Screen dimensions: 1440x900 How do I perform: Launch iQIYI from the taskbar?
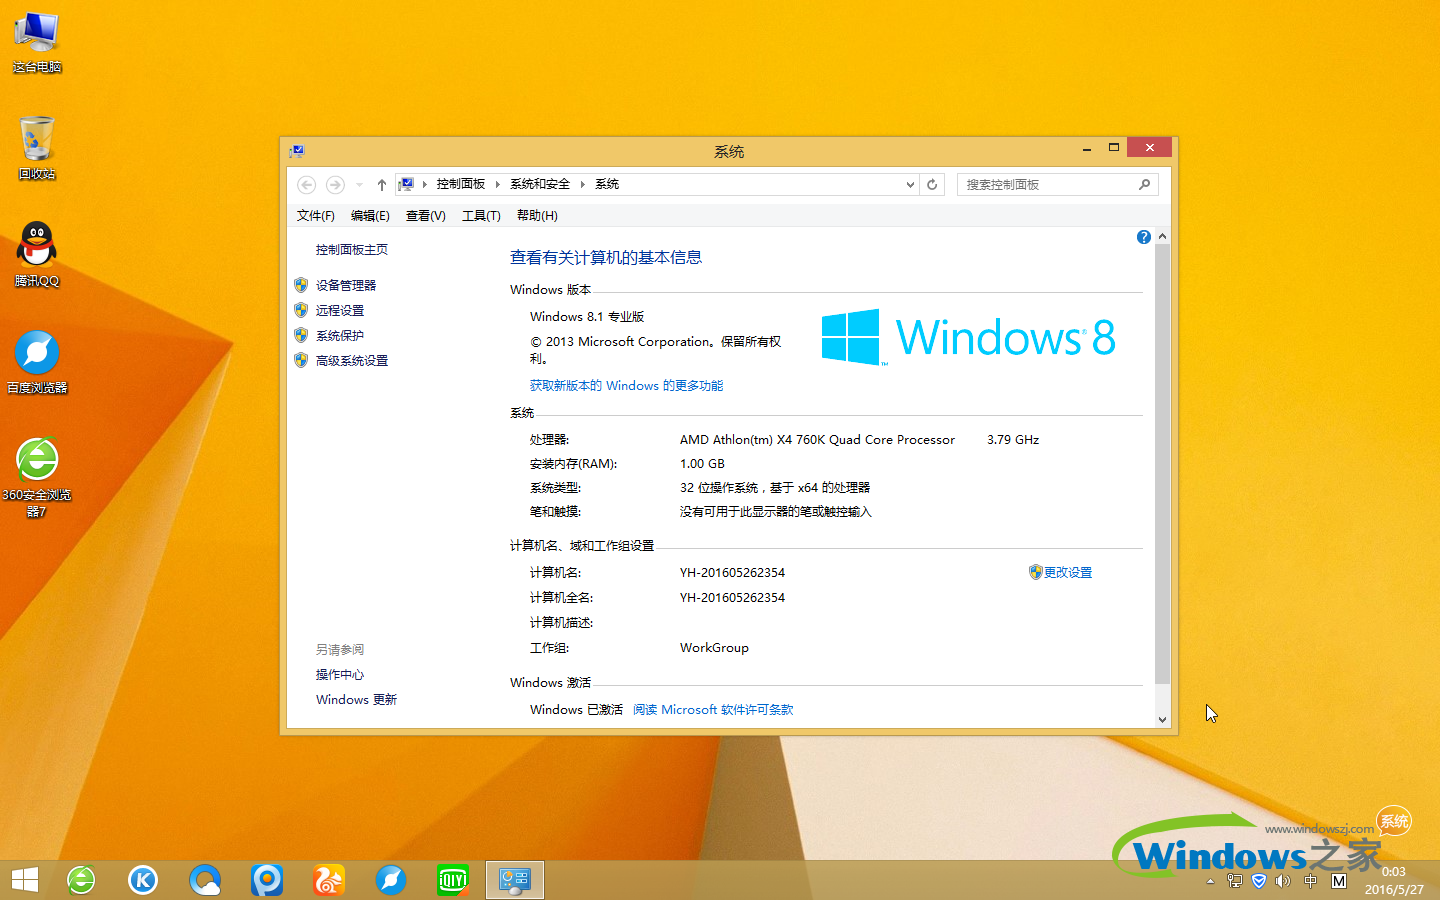point(453,880)
